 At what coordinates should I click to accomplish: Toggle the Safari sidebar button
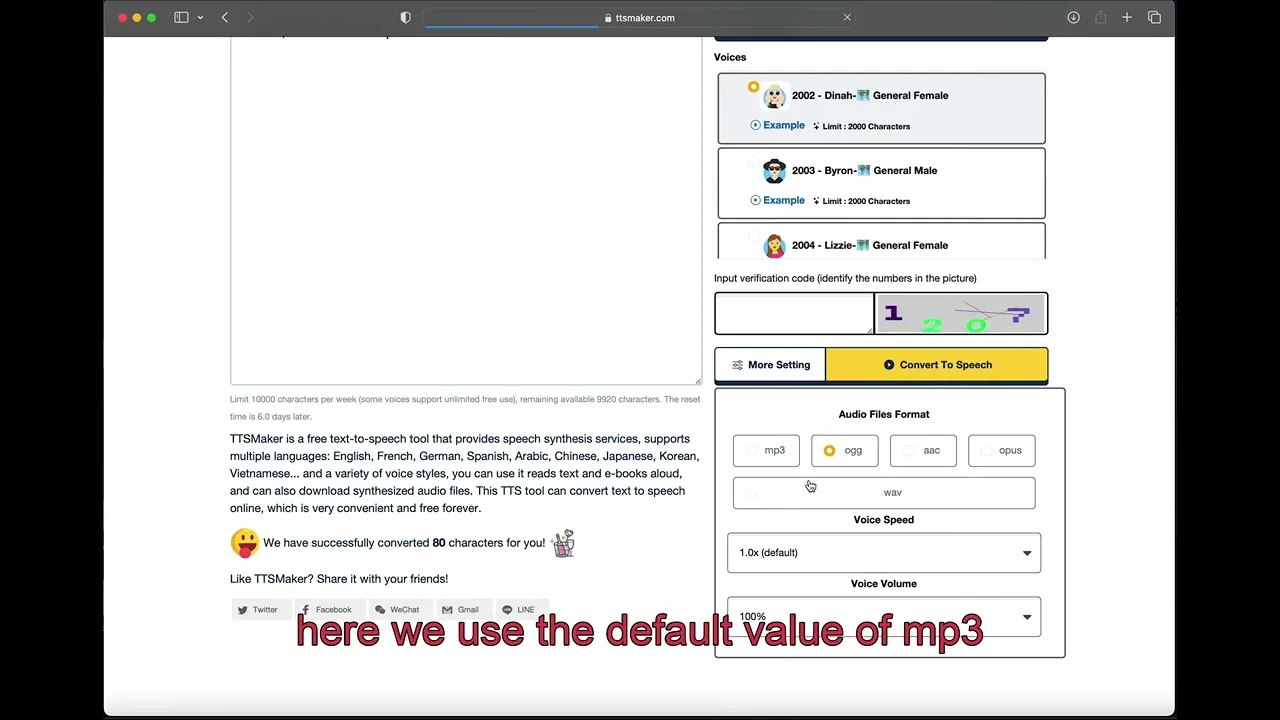(x=181, y=17)
